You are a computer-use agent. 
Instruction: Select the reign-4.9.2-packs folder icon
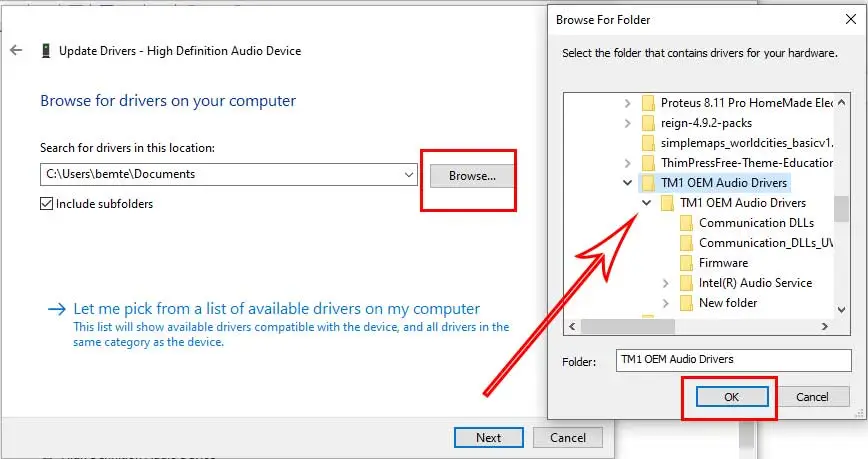click(x=648, y=123)
